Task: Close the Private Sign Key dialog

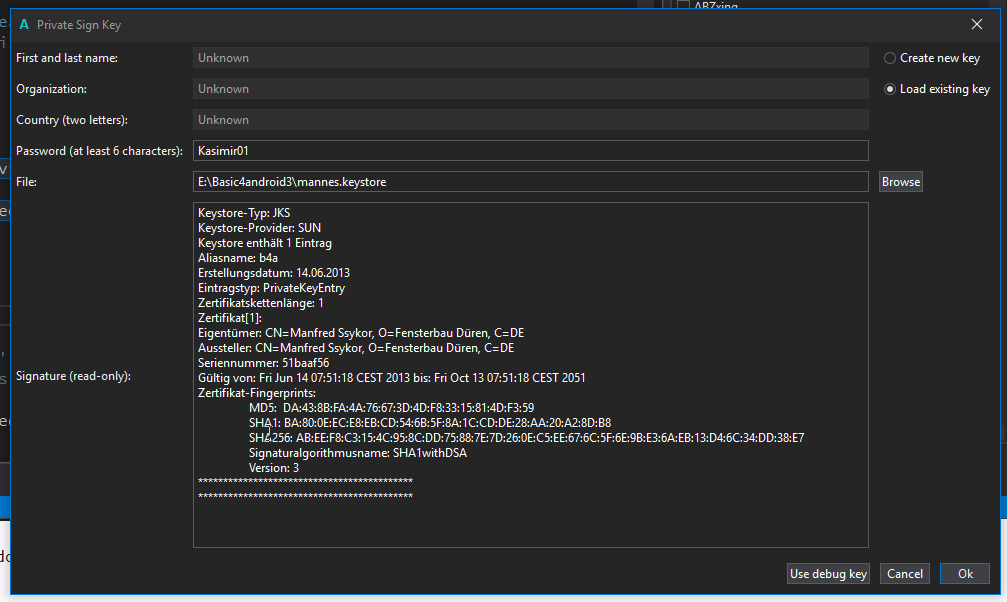Action: click(x=976, y=24)
